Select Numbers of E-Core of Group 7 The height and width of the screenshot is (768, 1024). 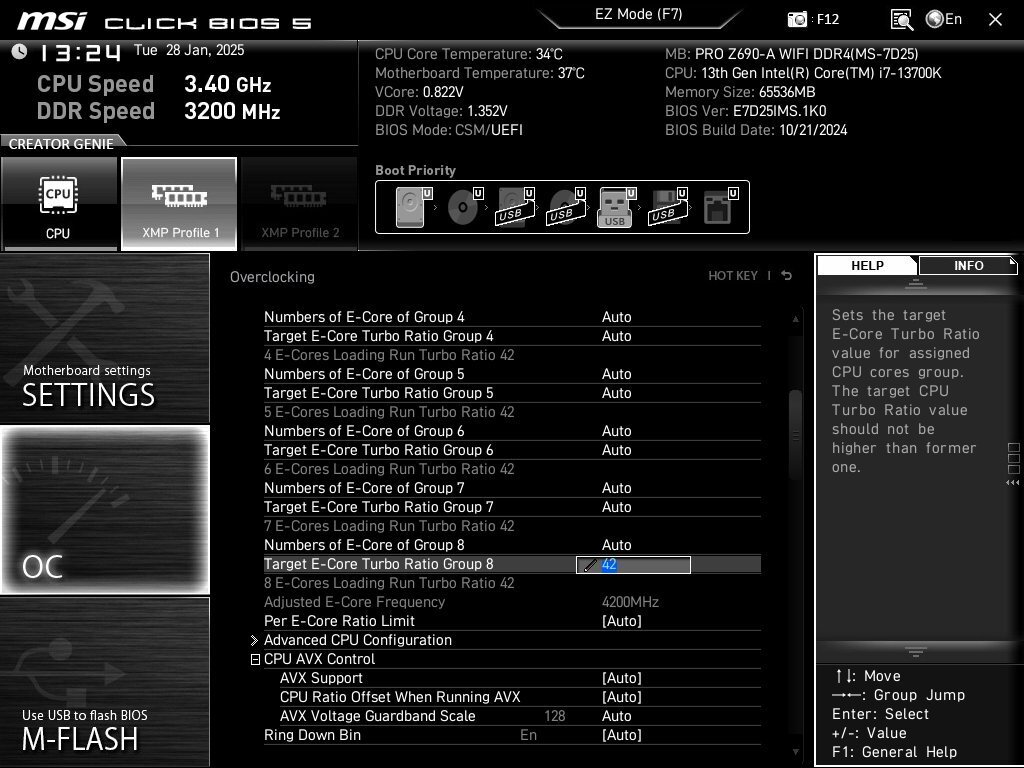coord(512,488)
